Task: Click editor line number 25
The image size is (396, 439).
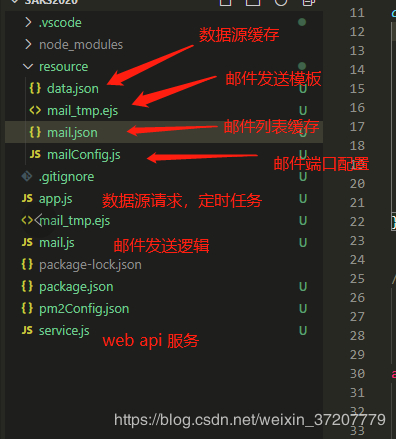Action: [357, 279]
